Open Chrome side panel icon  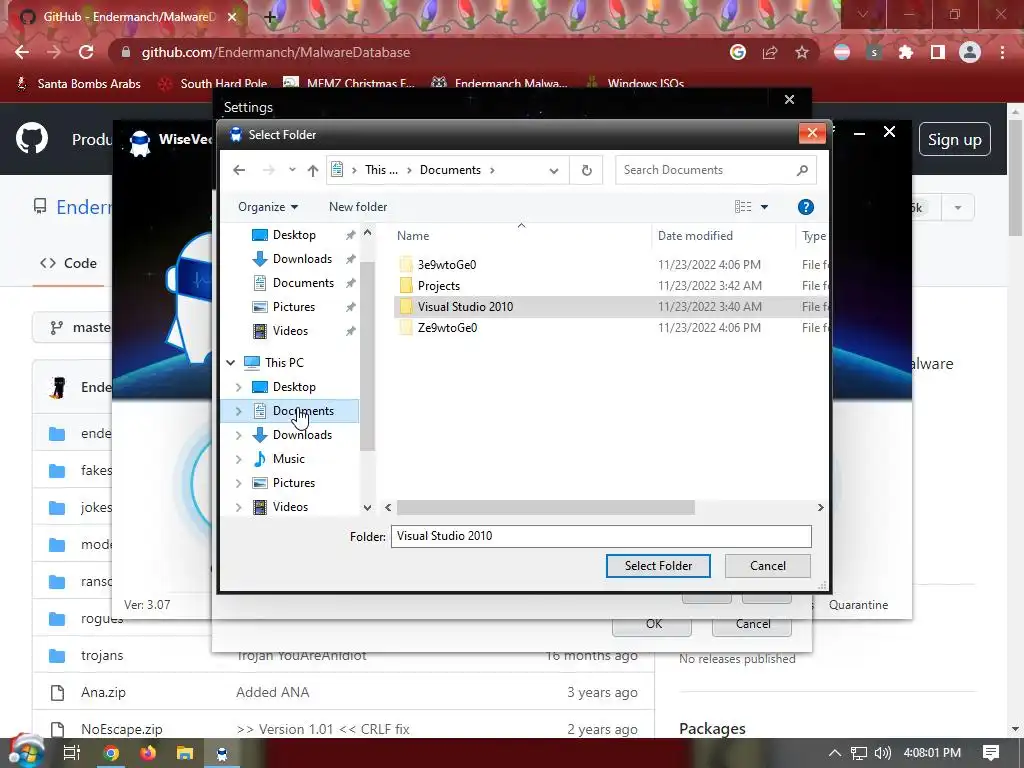click(x=937, y=52)
